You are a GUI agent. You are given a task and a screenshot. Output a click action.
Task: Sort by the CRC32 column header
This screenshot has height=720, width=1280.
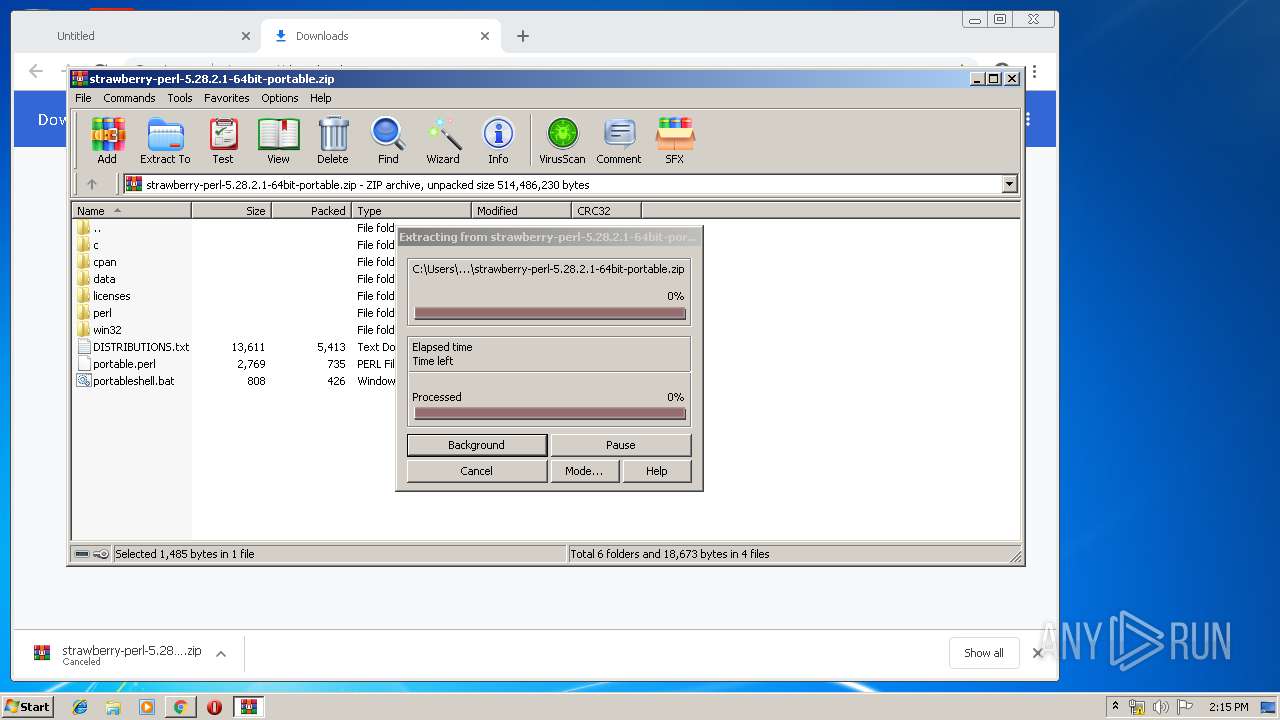(x=606, y=211)
